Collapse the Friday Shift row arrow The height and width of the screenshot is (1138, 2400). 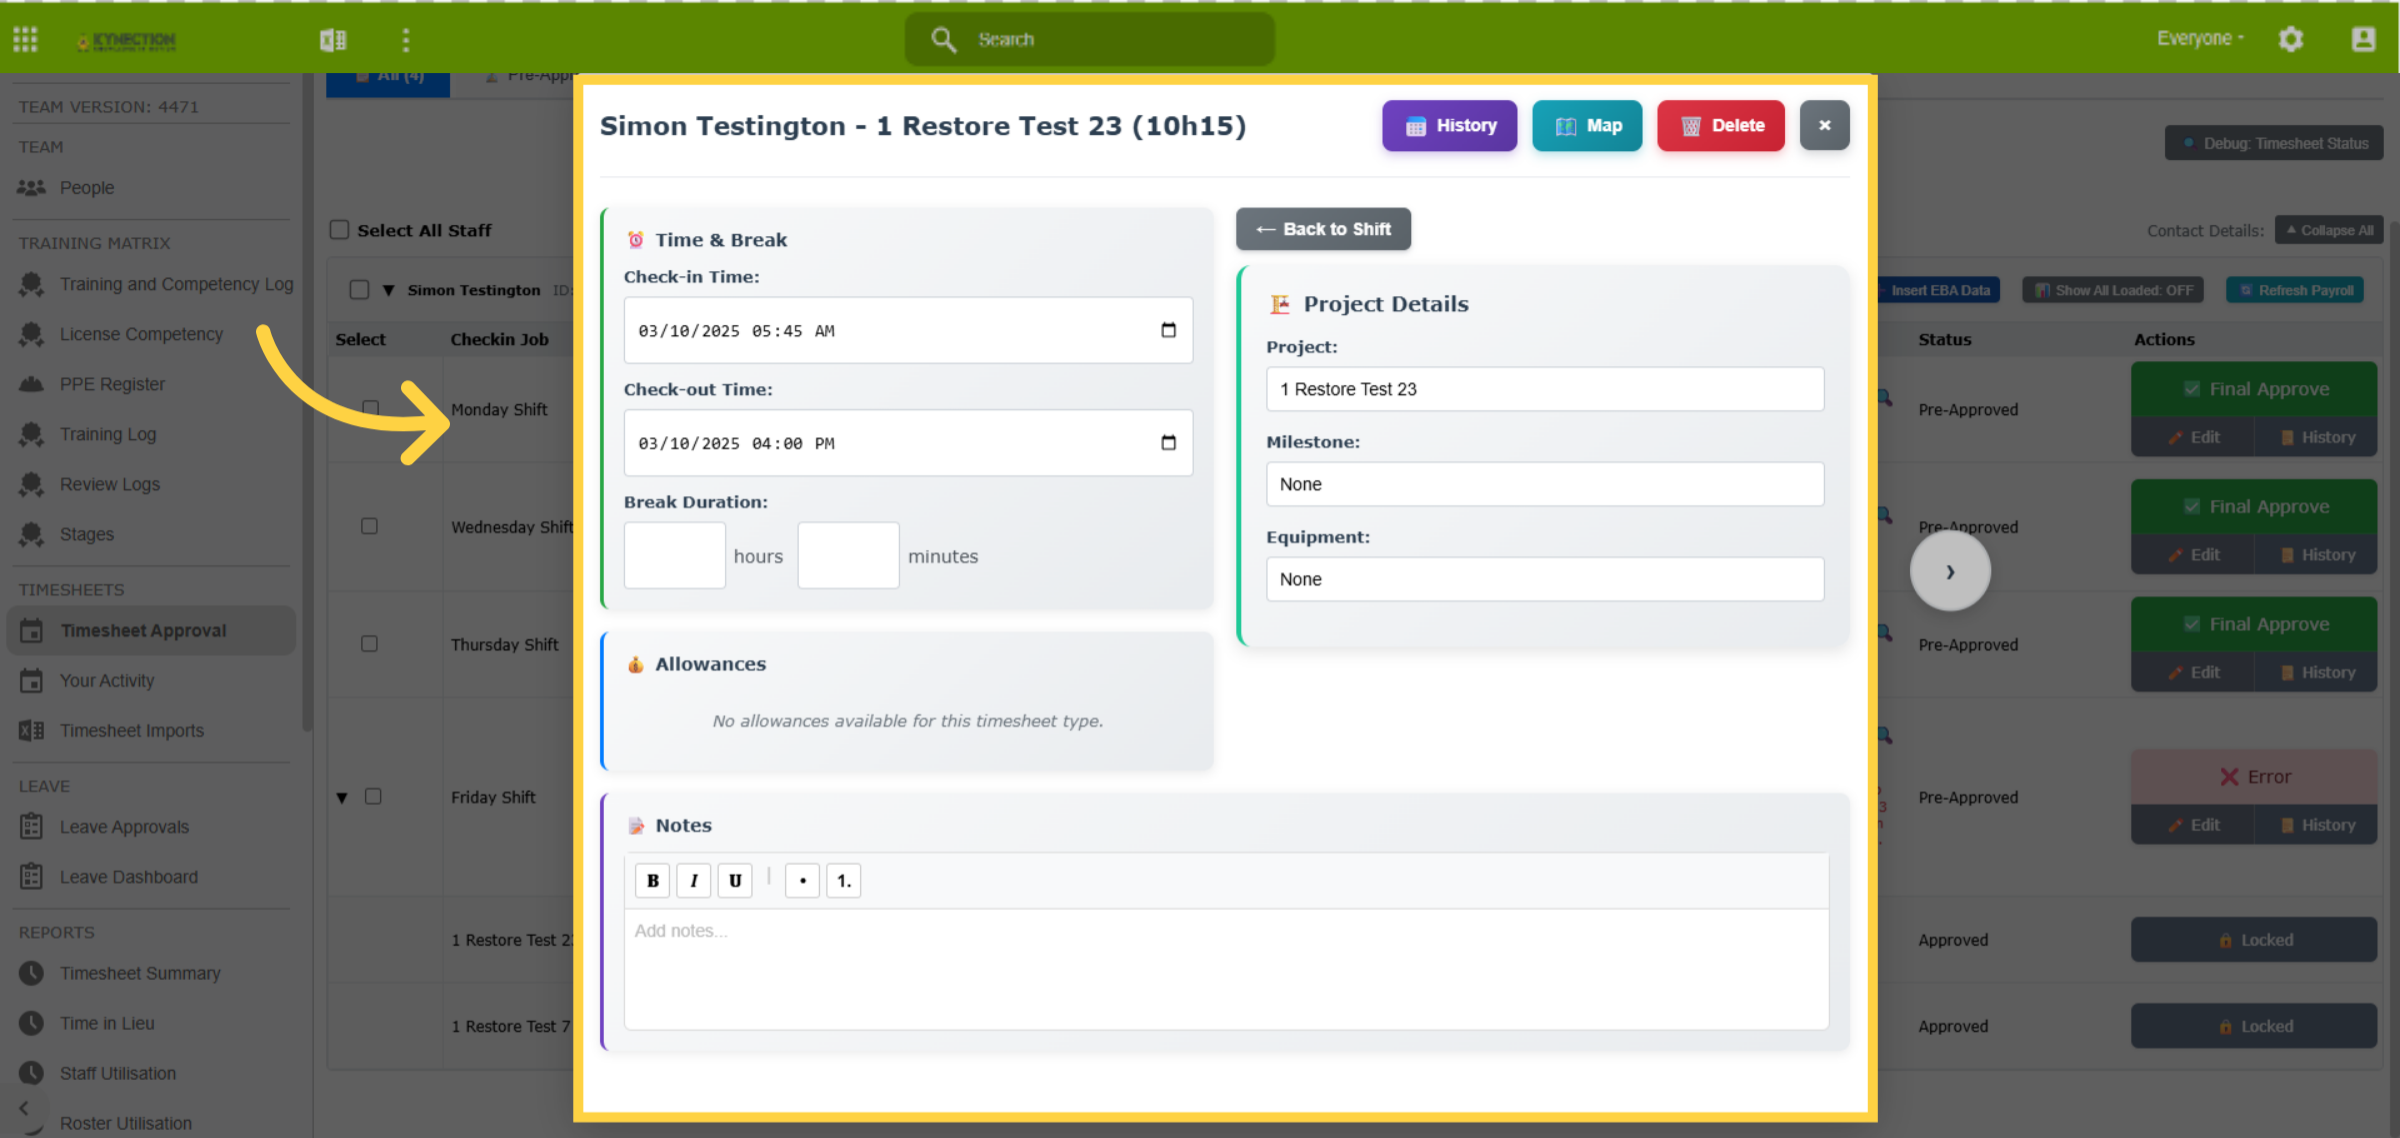tap(342, 798)
